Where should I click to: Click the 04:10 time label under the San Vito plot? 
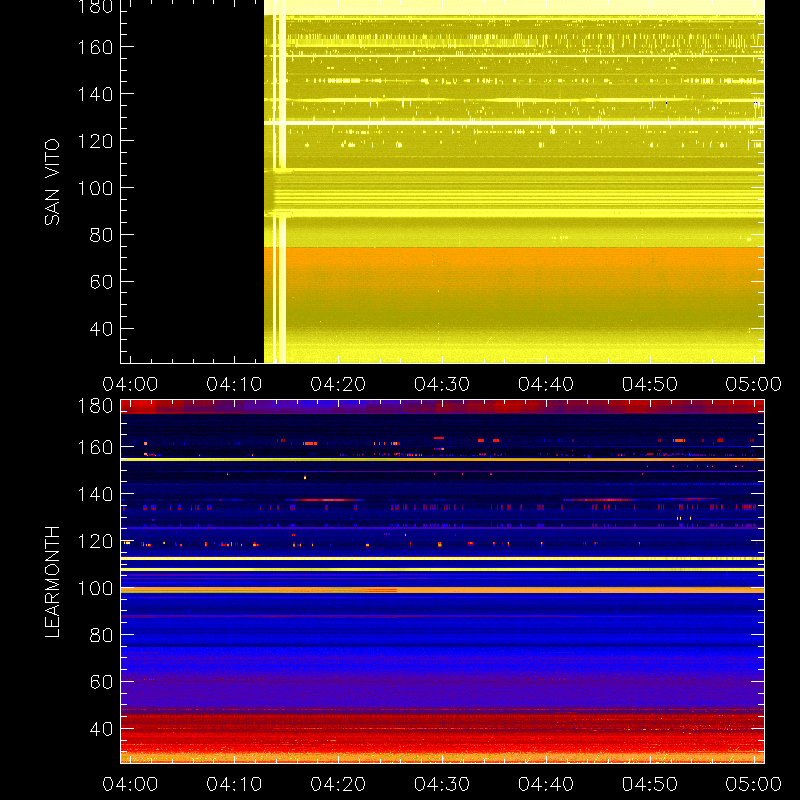tap(234, 384)
